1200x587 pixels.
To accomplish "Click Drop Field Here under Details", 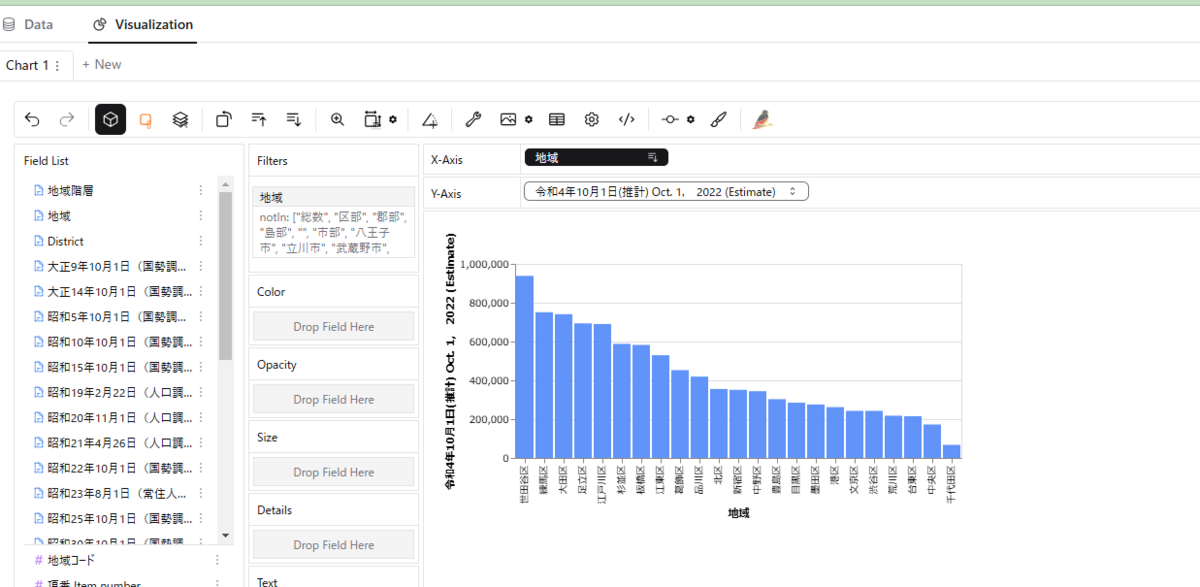I will pos(334,545).
